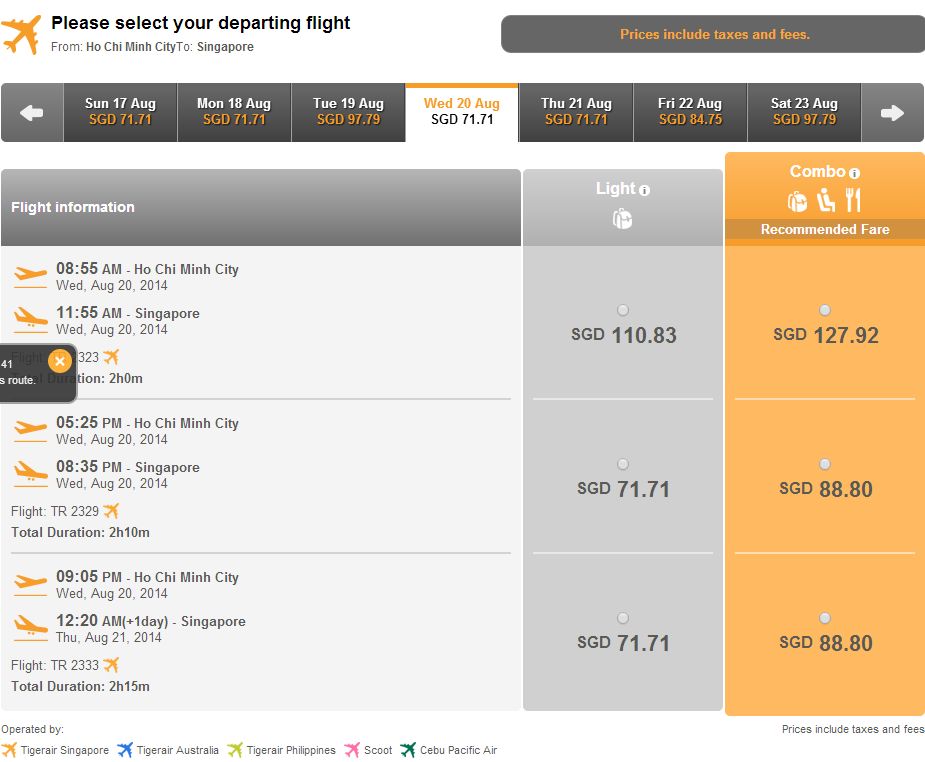Go to next week using right arrow
The width and height of the screenshot is (925, 762).
[x=892, y=113]
